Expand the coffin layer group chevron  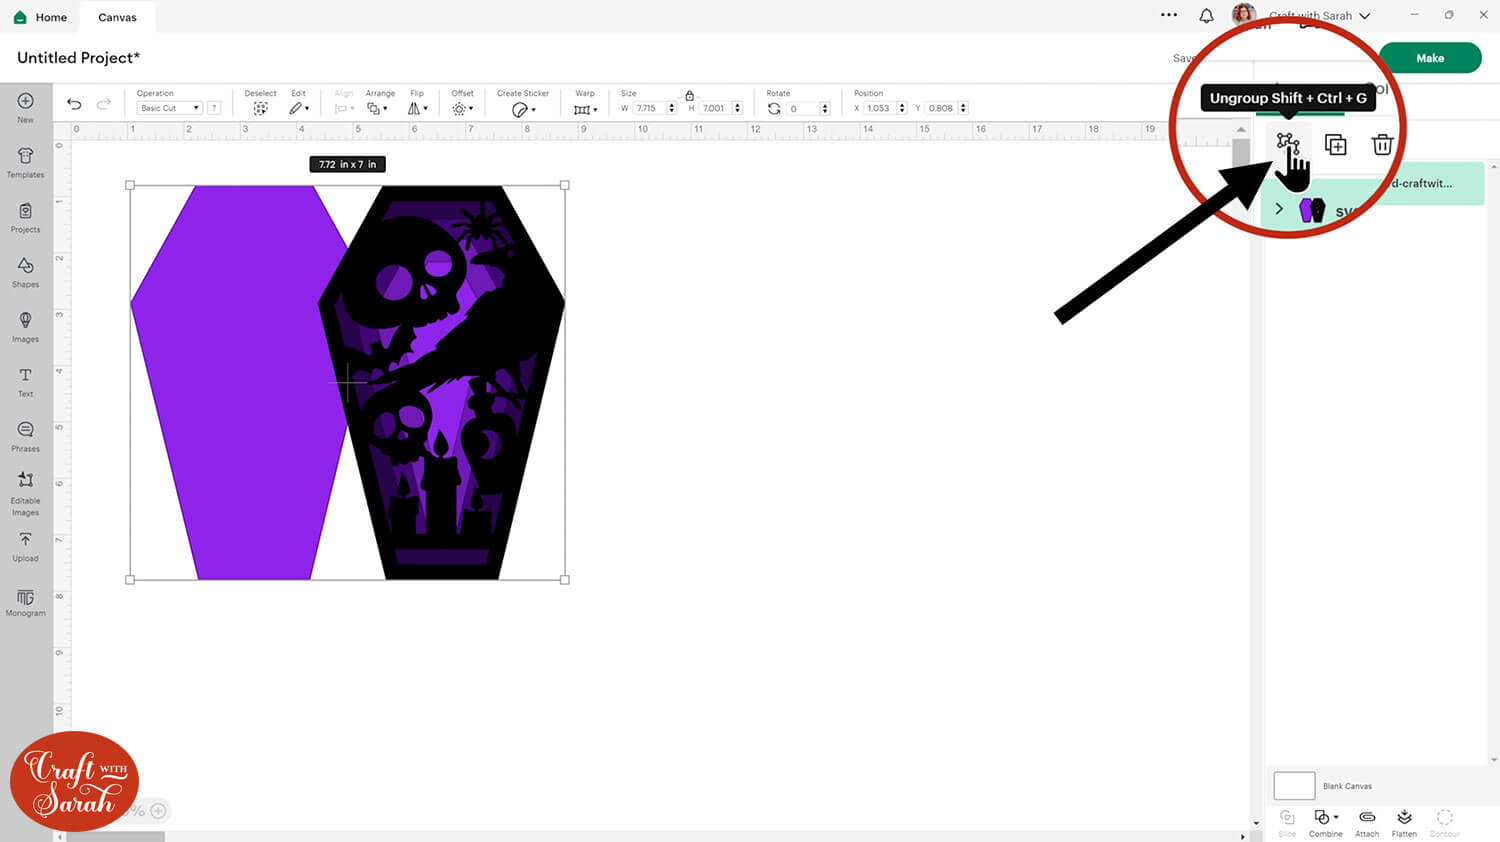click(1279, 209)
